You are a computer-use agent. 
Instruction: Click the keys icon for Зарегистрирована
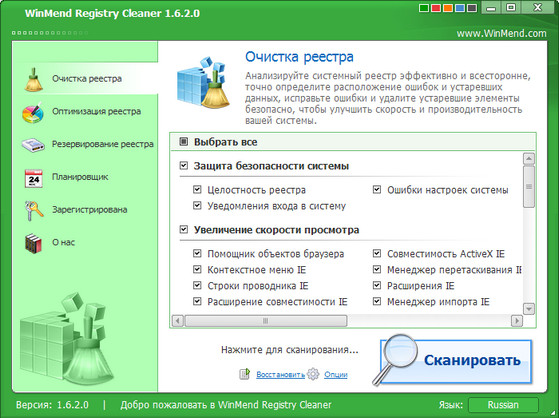click(x=34, y=210)
